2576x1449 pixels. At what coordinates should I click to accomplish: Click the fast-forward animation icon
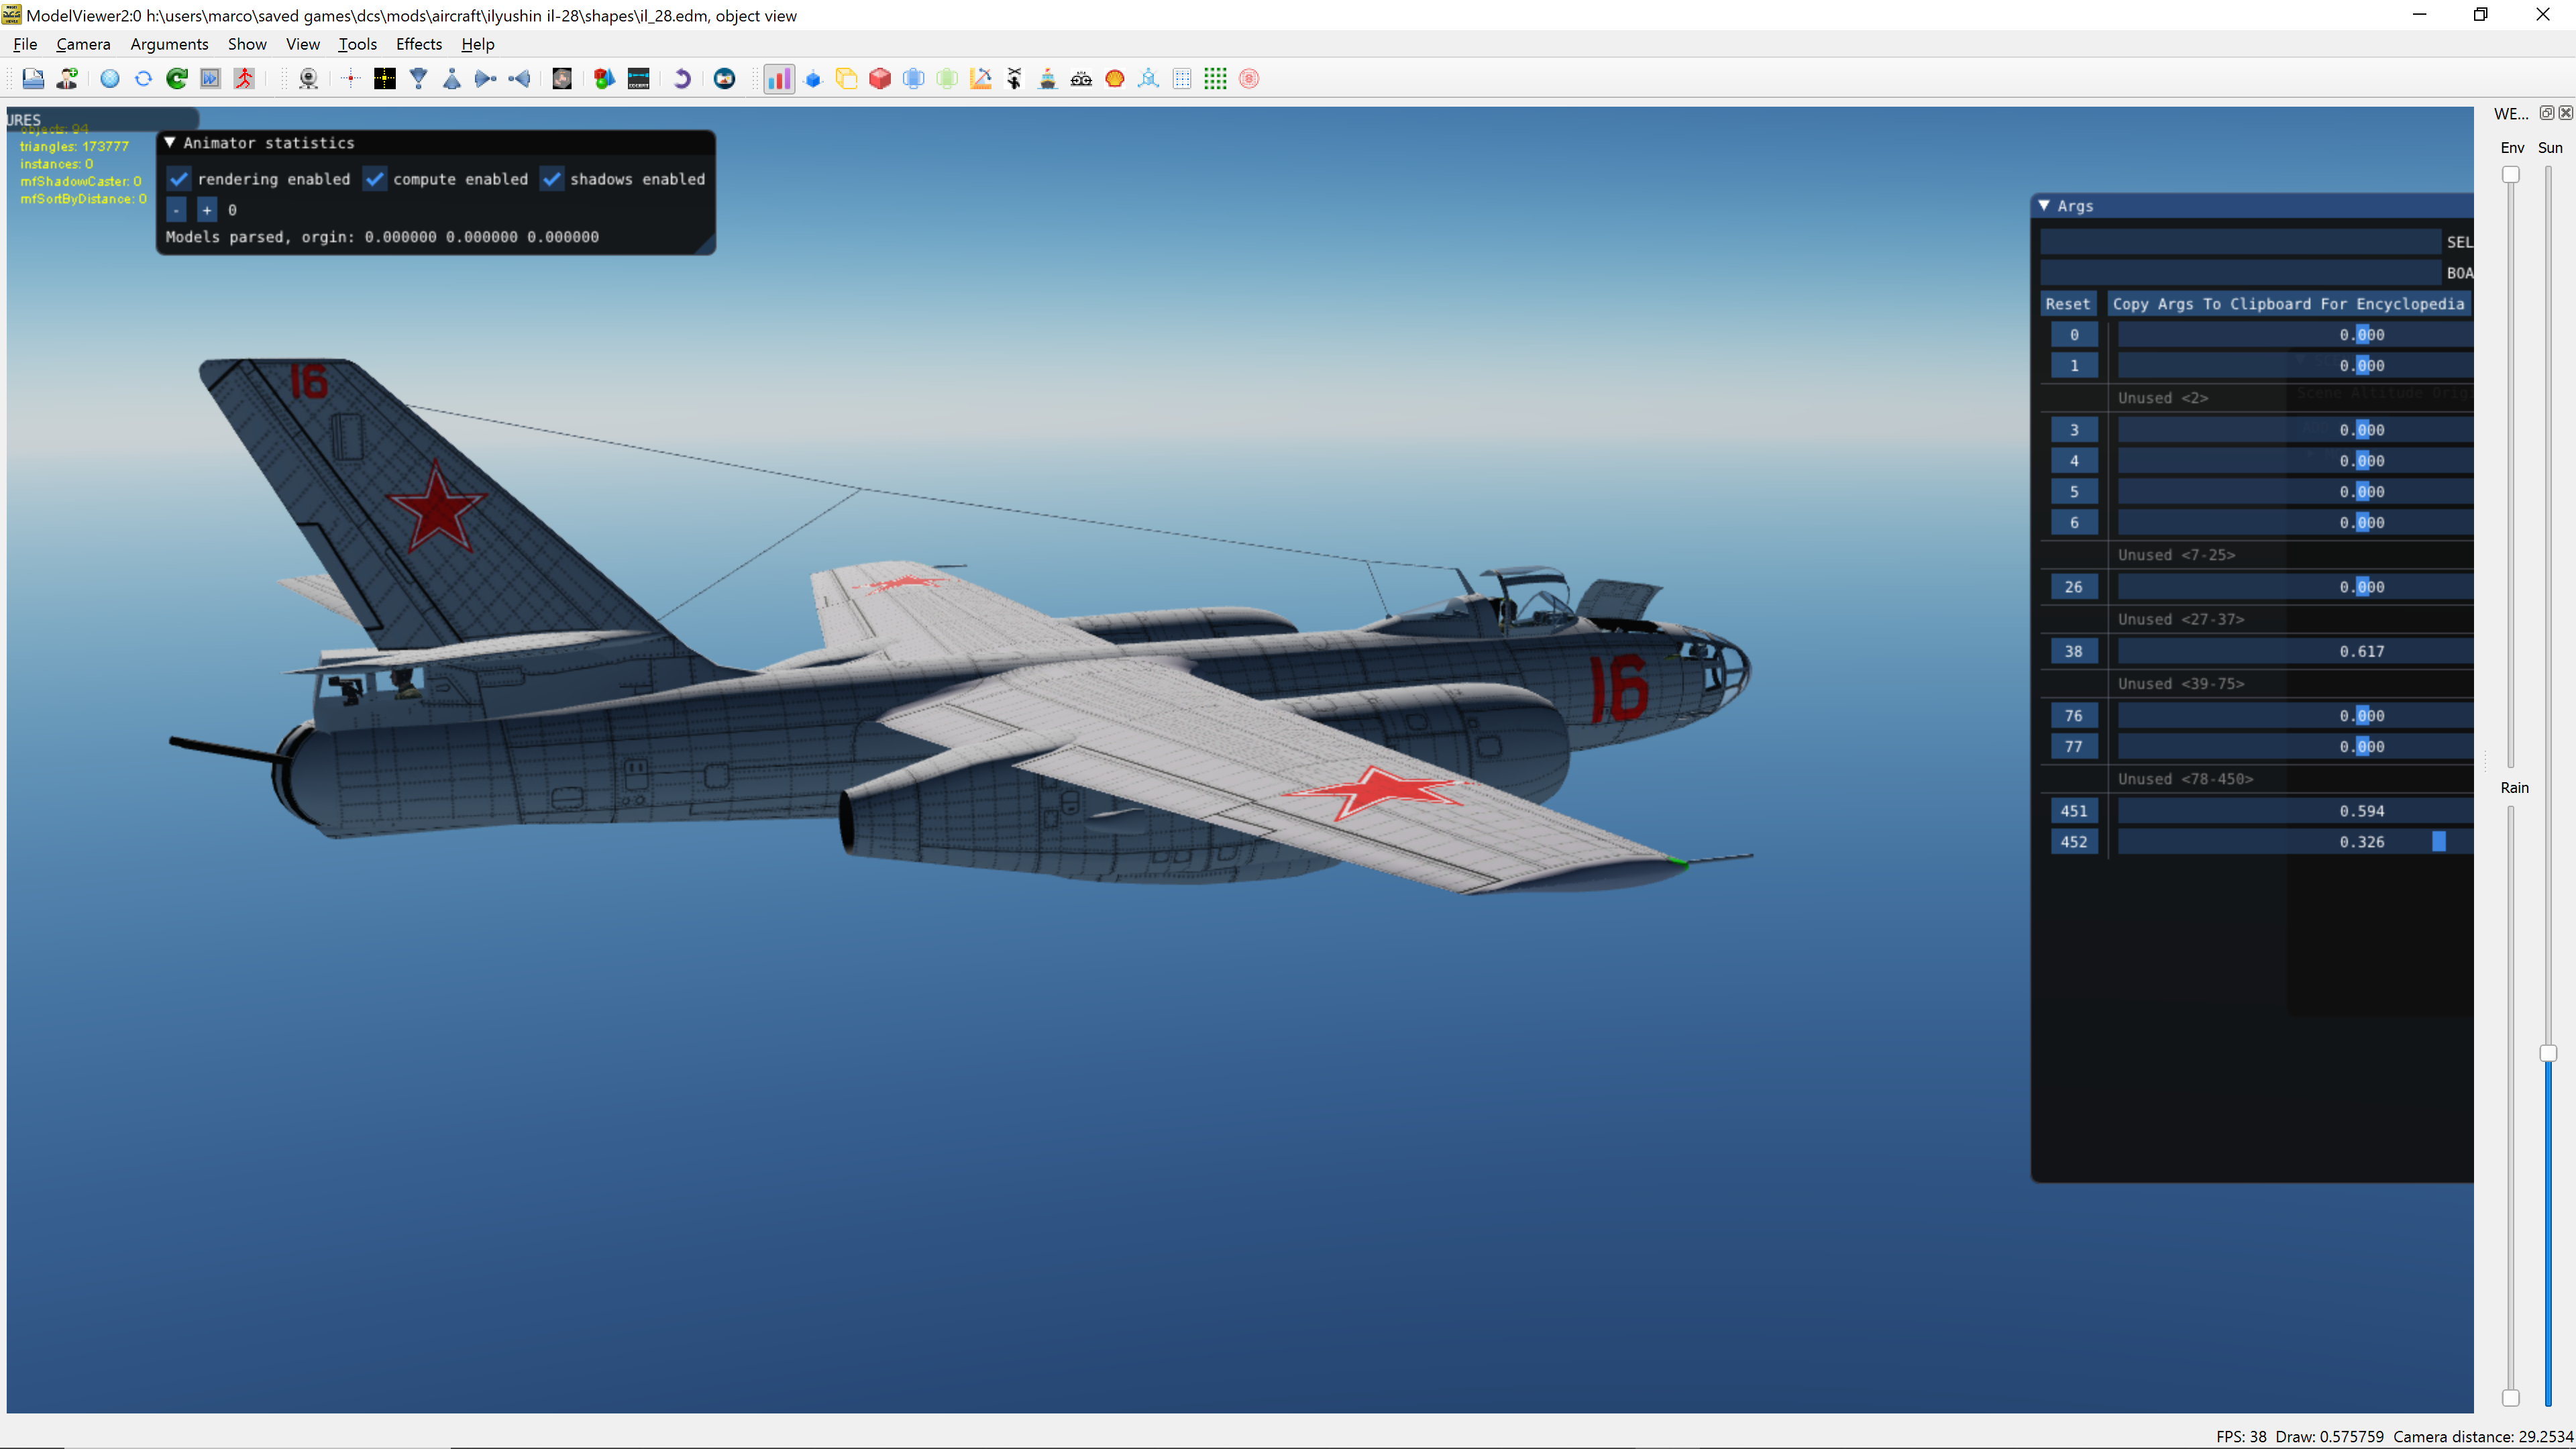[x=210, y=79]
